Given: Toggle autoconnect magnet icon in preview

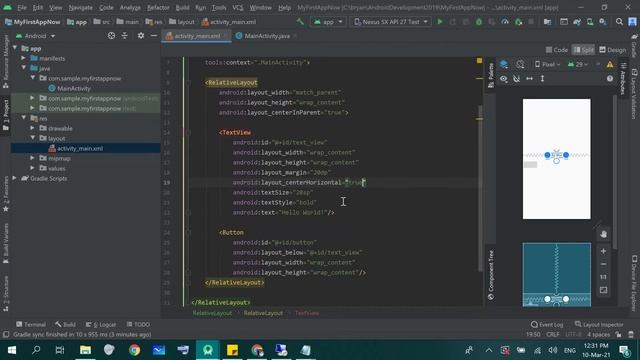Looking at the screenshot, I should point(516,79).
